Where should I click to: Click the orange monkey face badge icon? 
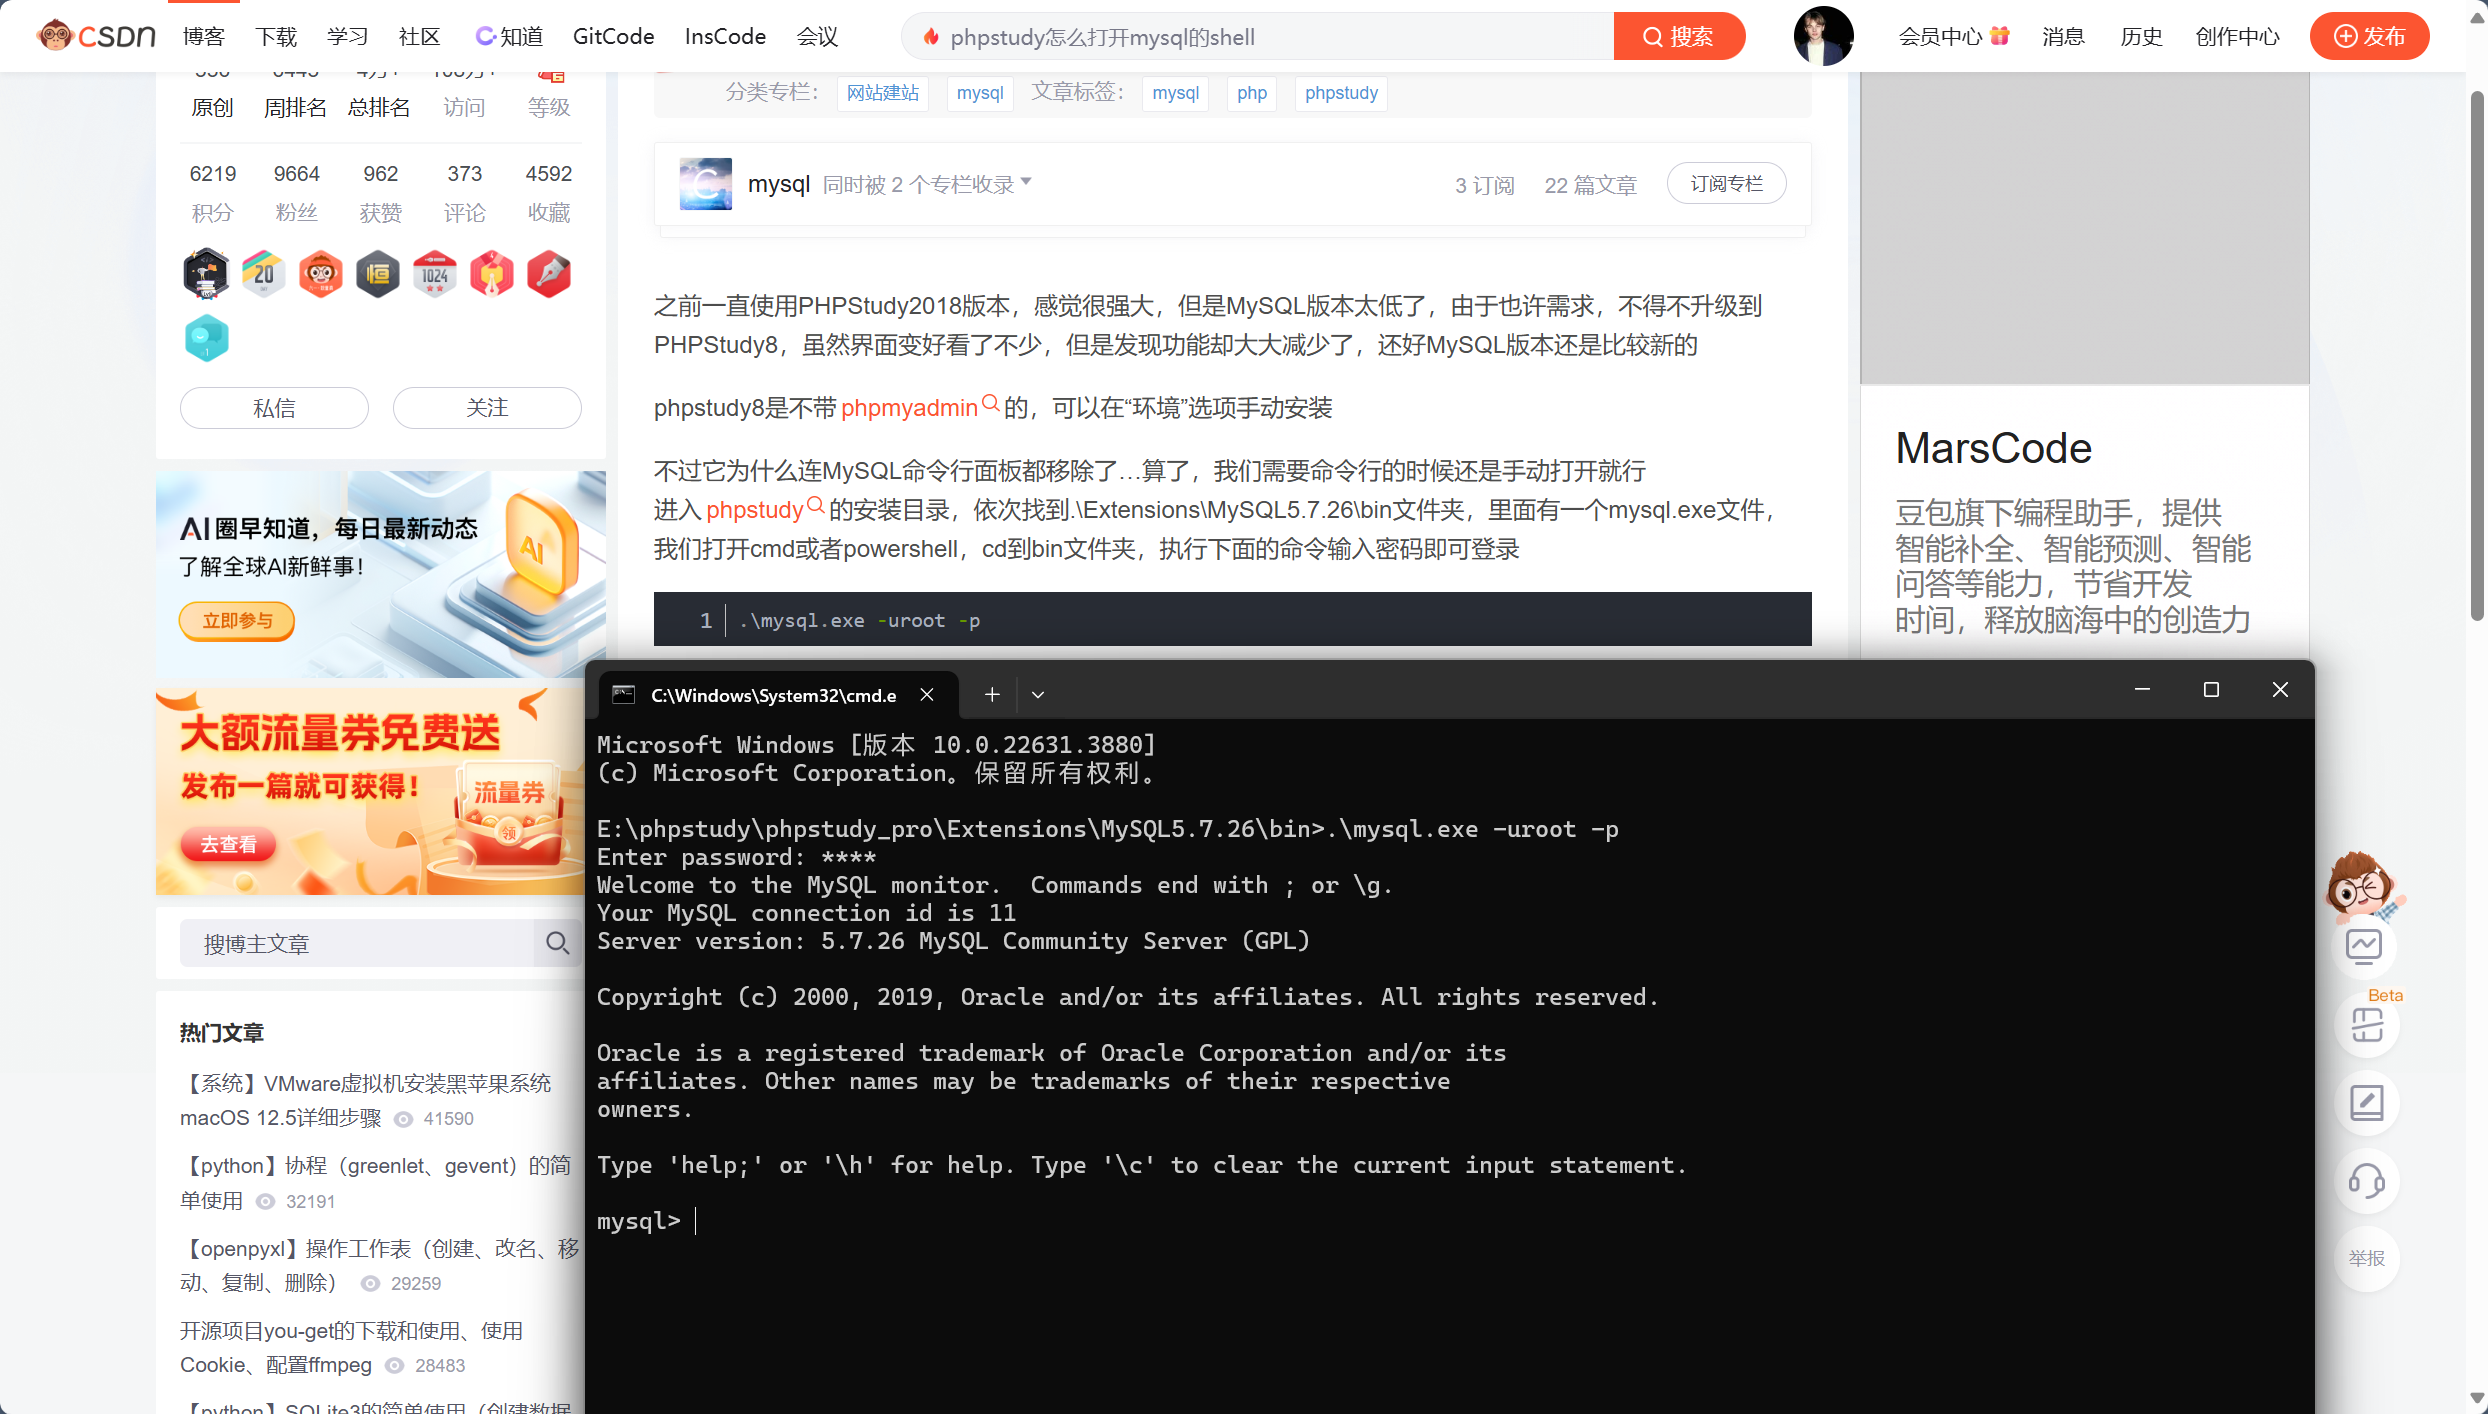(x=321, y=274)
